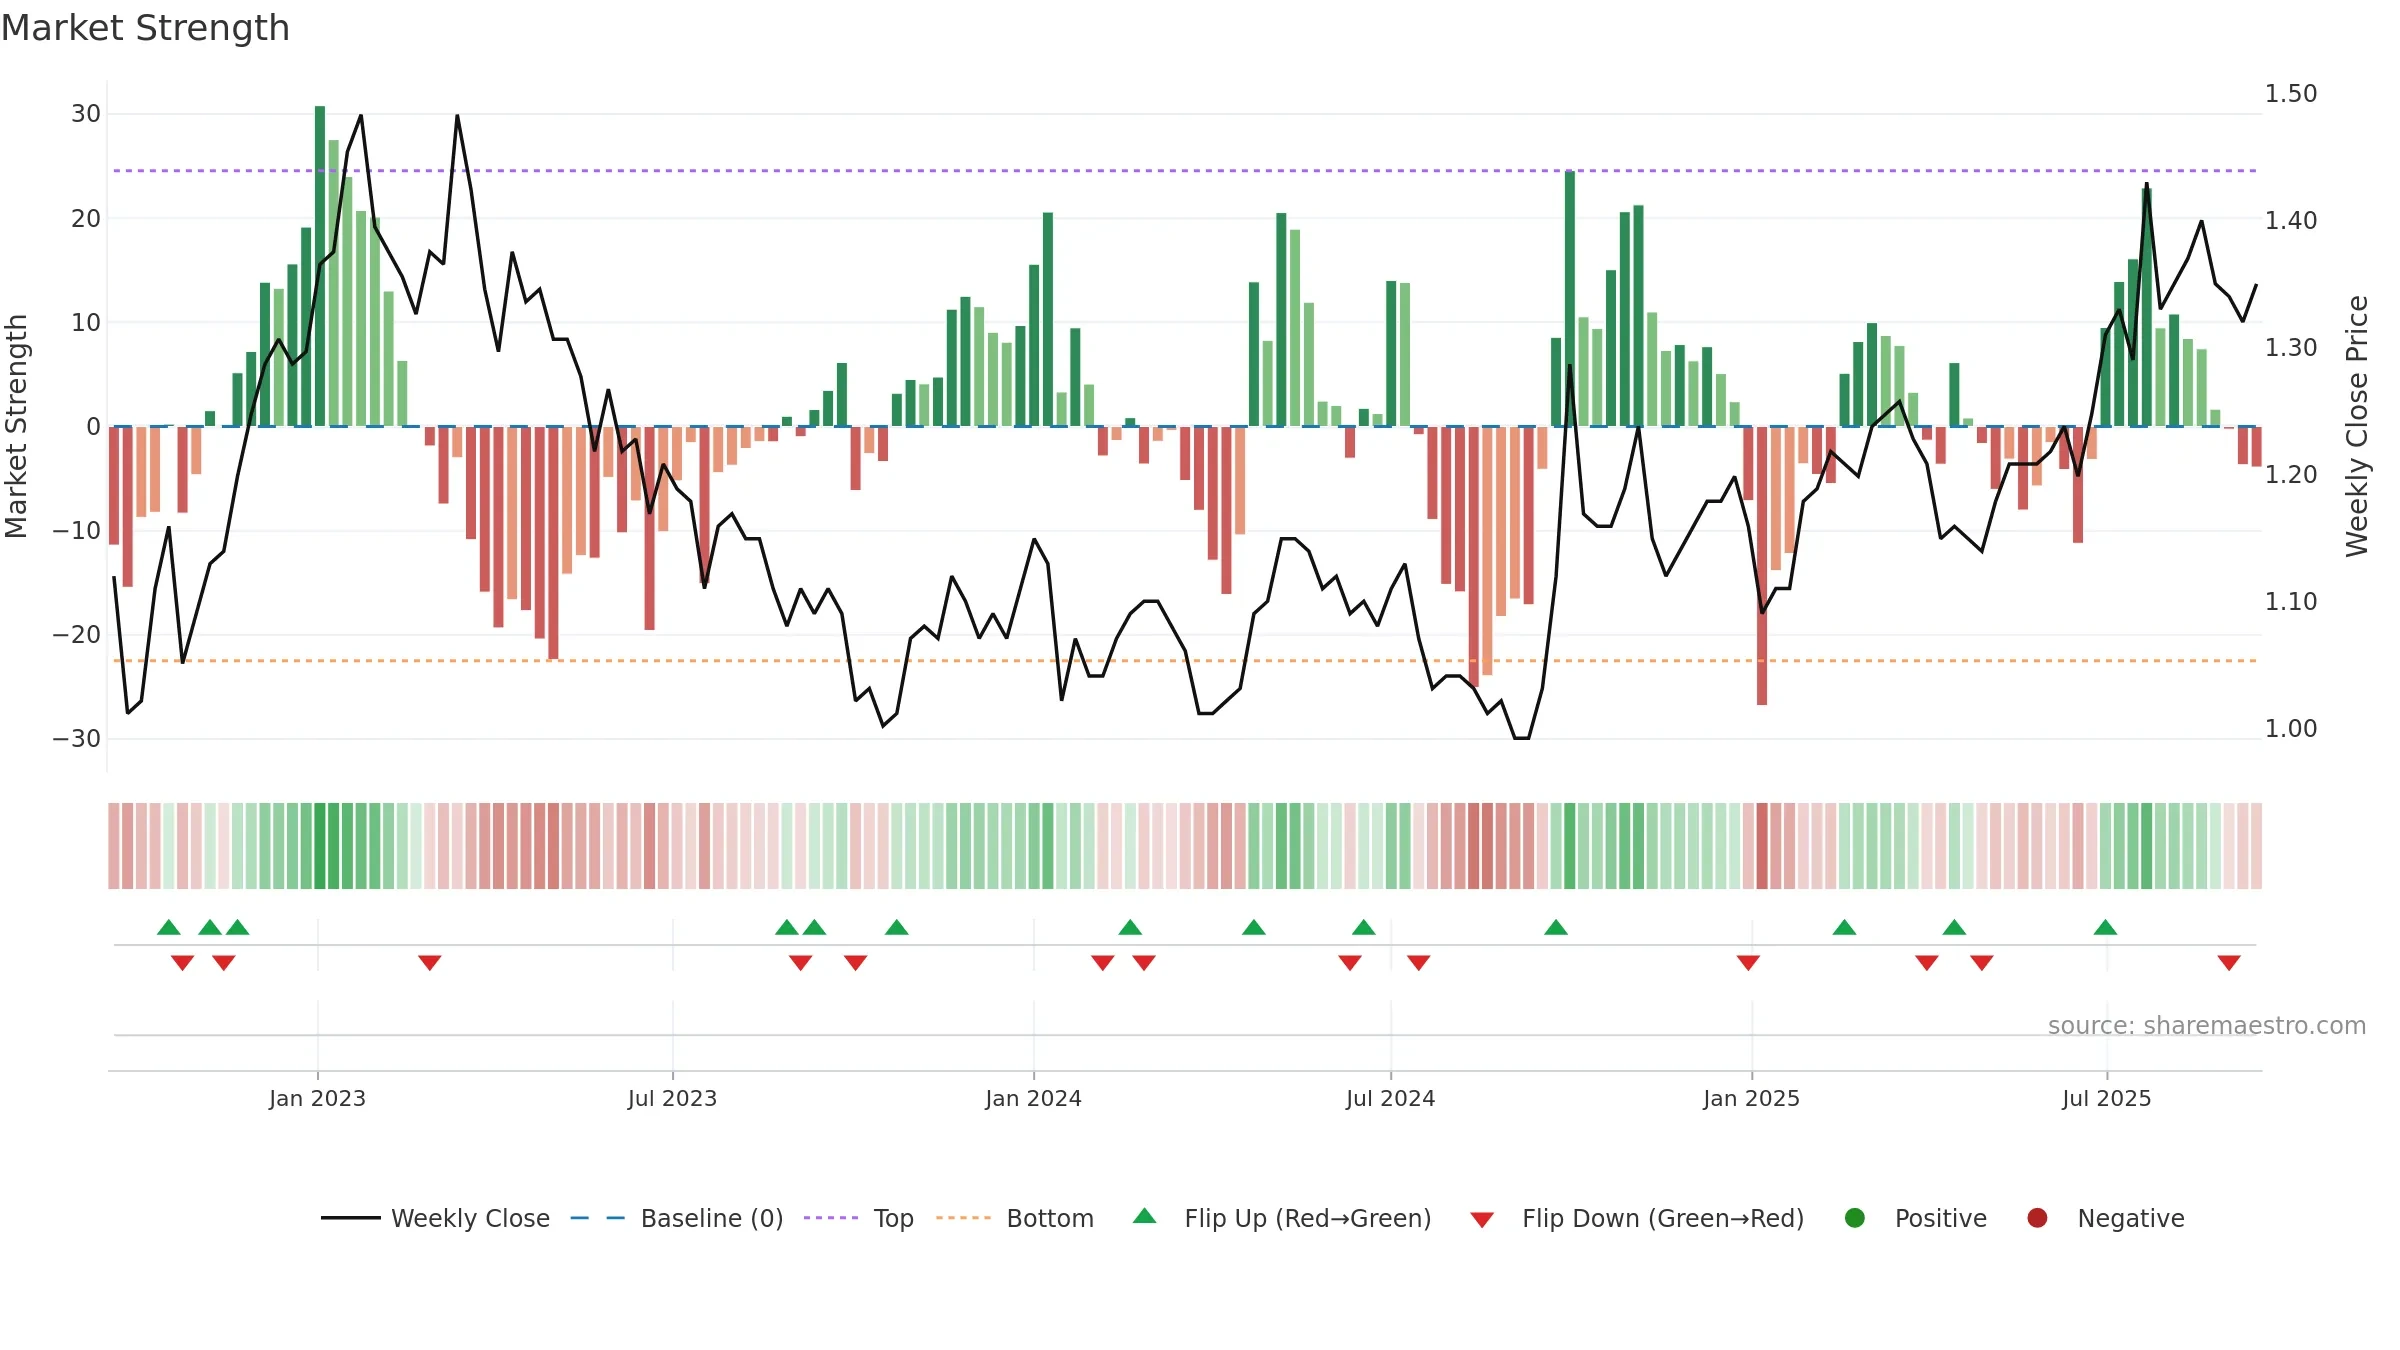
Task: Click the 1.30 tick on the price axis
Action: (x=2291, y=348)
